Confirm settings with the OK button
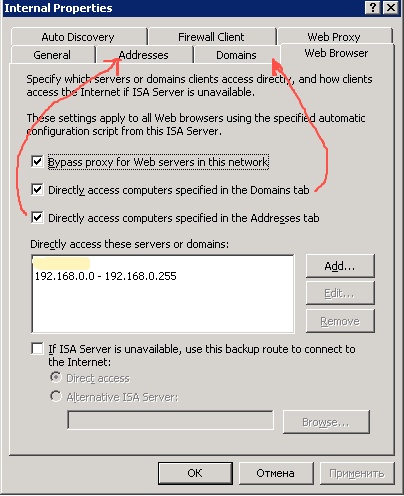Viewport: 404px width, 496px height. [x=195, y=473]
